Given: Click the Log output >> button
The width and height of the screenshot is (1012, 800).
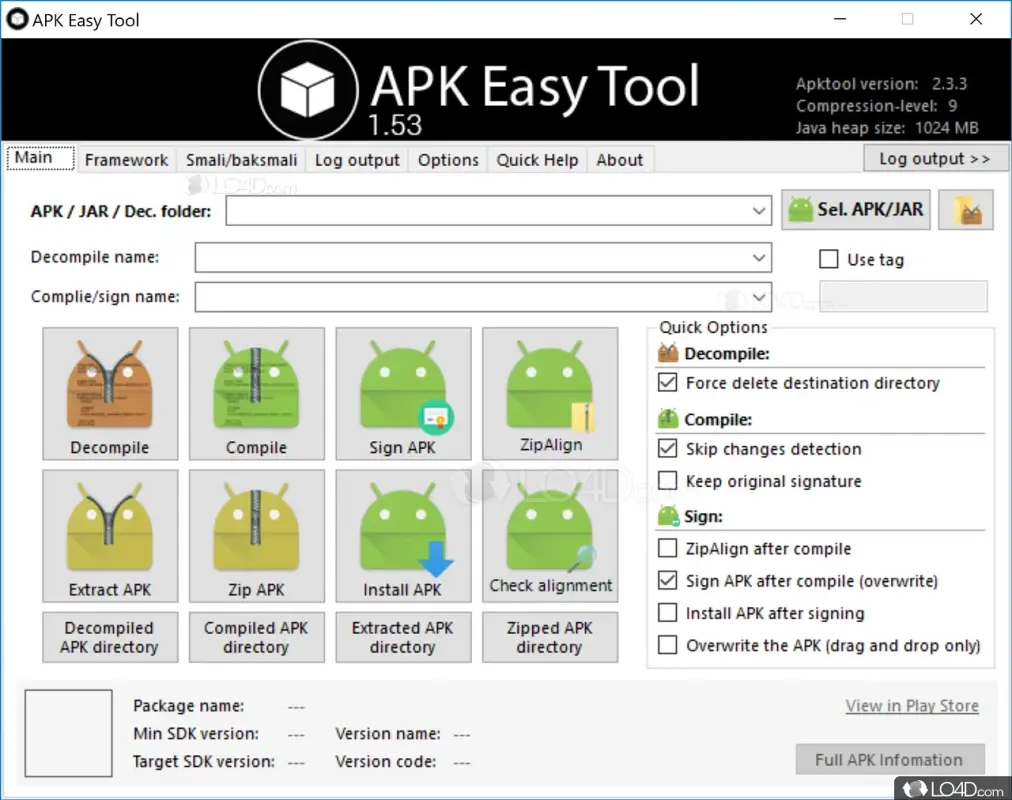Looking at the screenshot, I should coord(935,159).
